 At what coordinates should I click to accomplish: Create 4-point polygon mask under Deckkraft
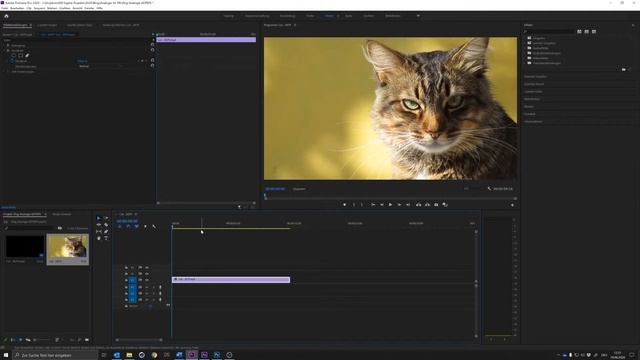20,56
